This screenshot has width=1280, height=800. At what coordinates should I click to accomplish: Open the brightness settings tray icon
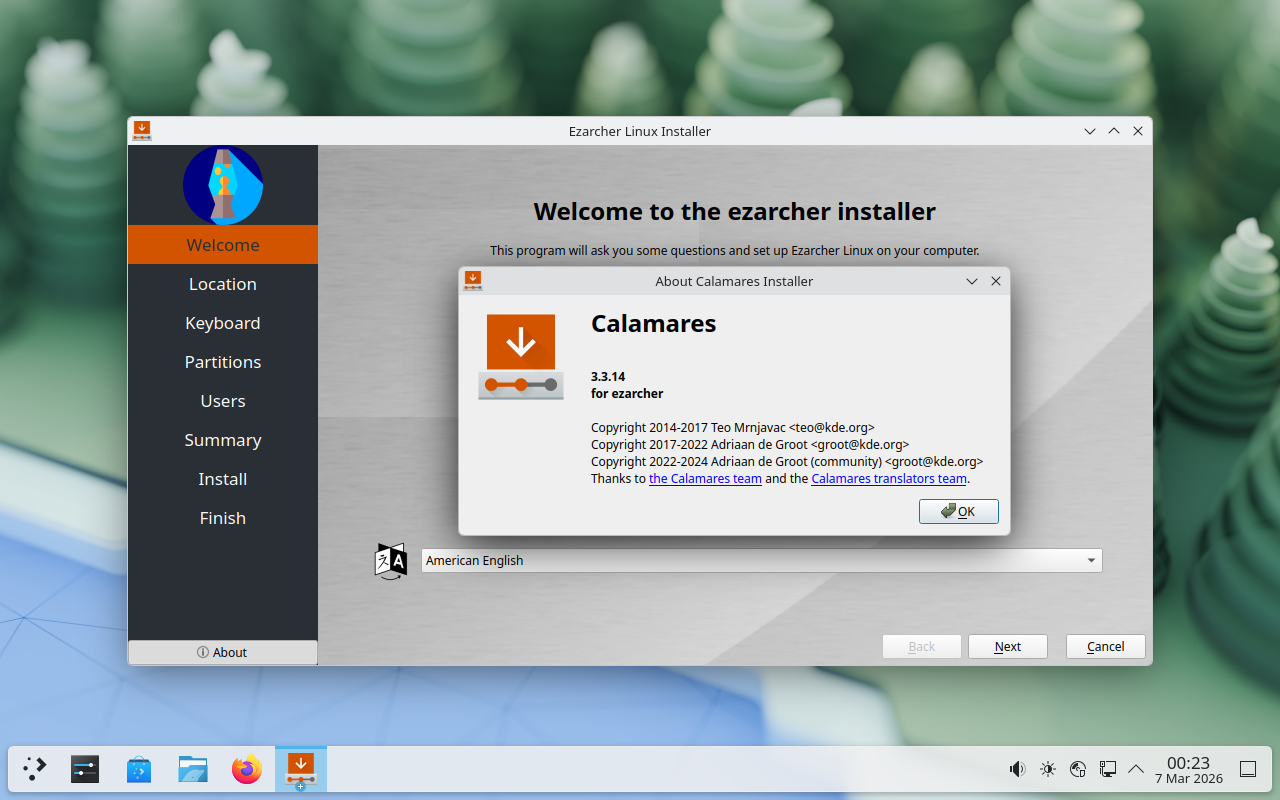coord(1047,769)
